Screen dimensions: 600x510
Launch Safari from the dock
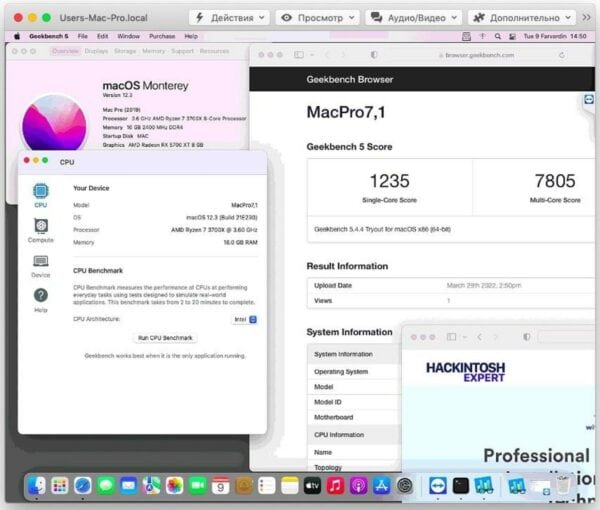83,486
